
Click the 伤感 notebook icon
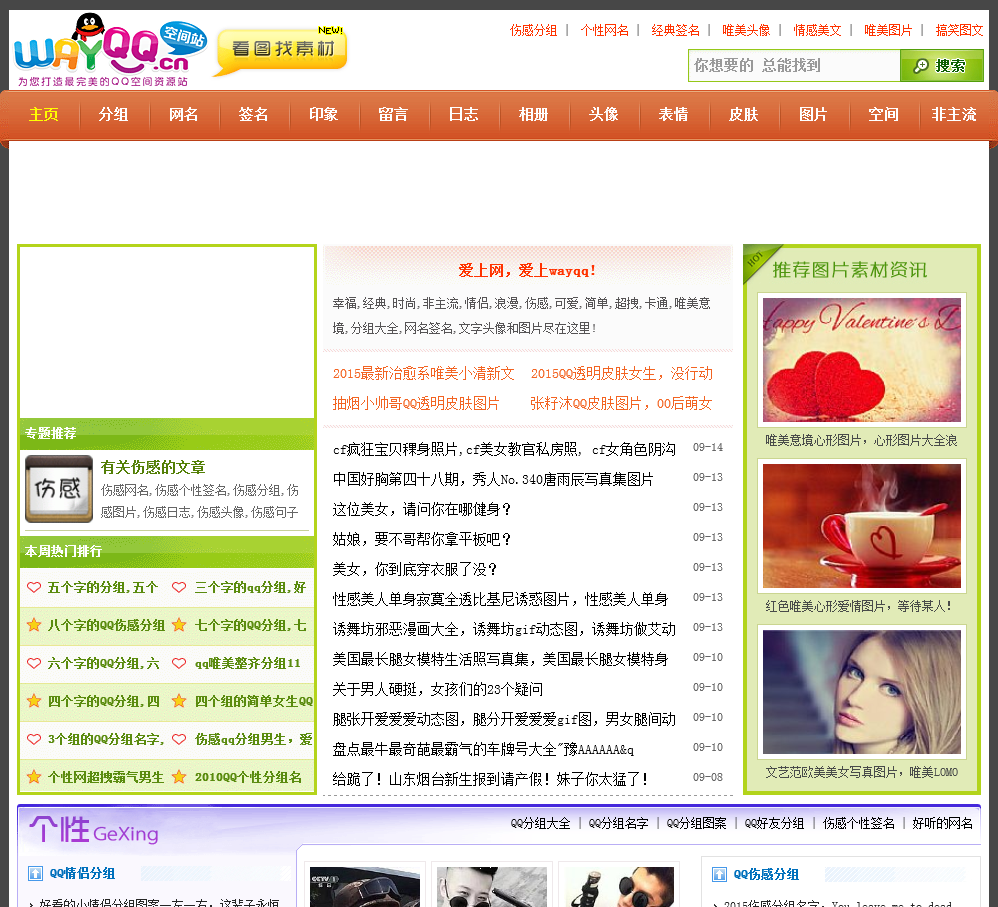pos(59,489)
